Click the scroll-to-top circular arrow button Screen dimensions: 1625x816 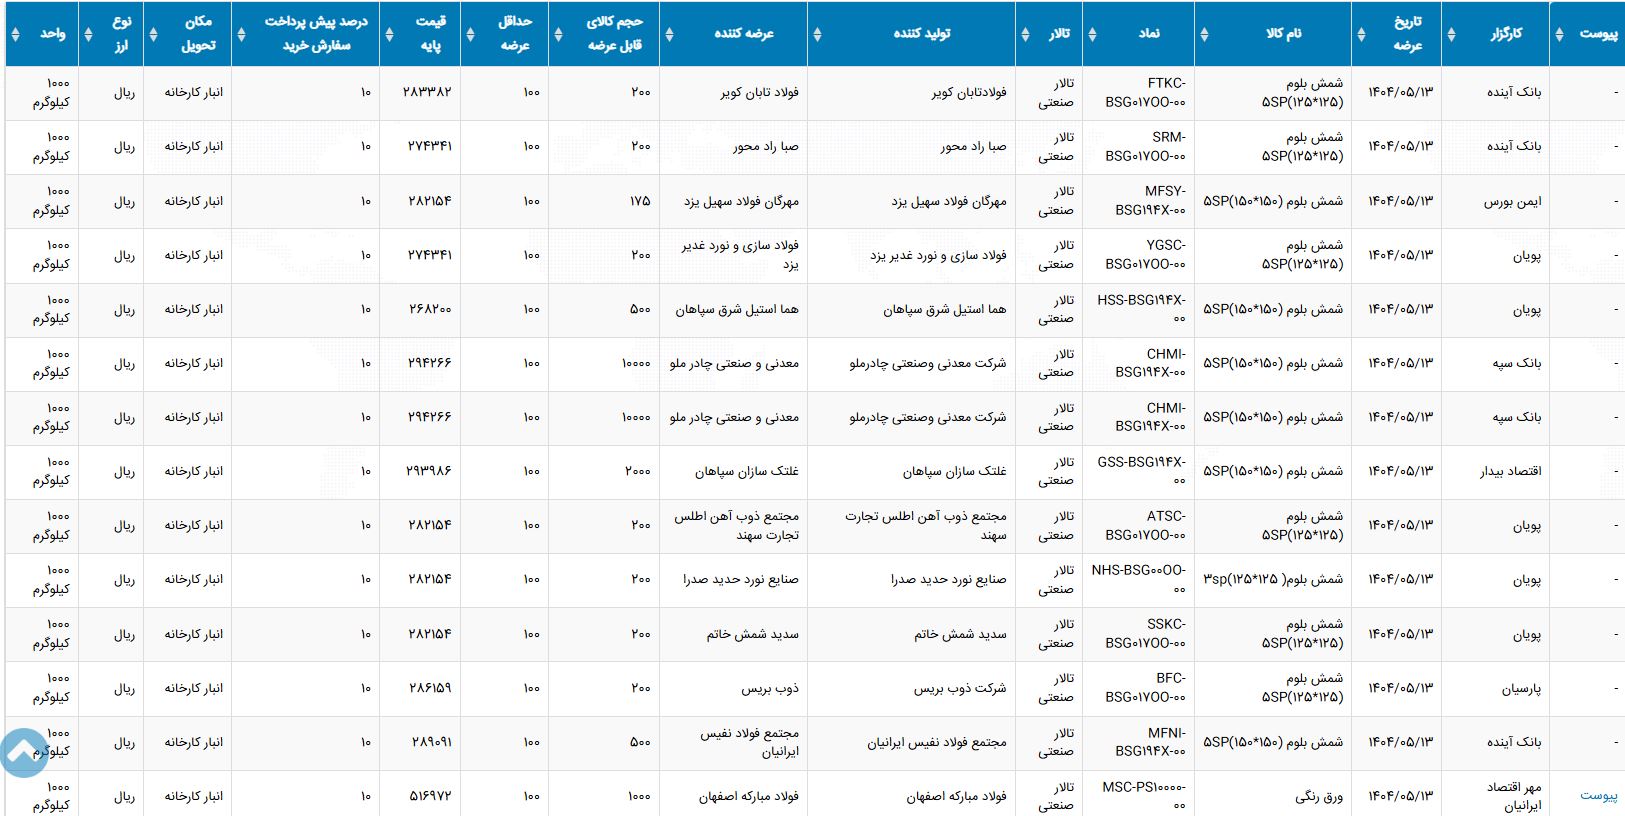pos(24,753)
